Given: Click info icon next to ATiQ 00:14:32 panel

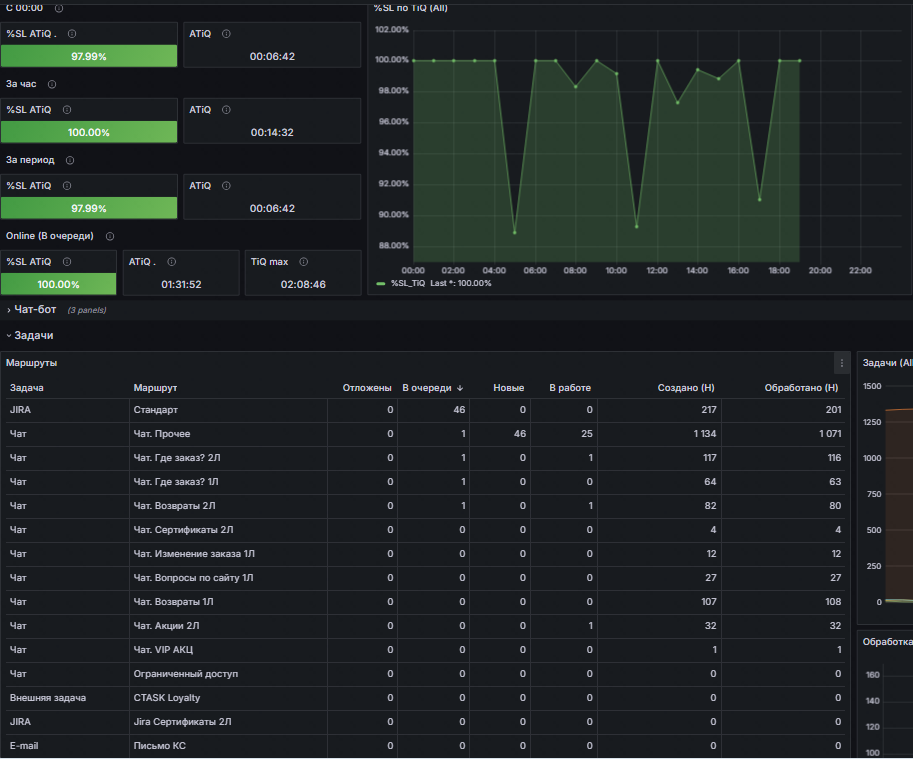Looking at the screenshot, I should [x=227, y=110].
